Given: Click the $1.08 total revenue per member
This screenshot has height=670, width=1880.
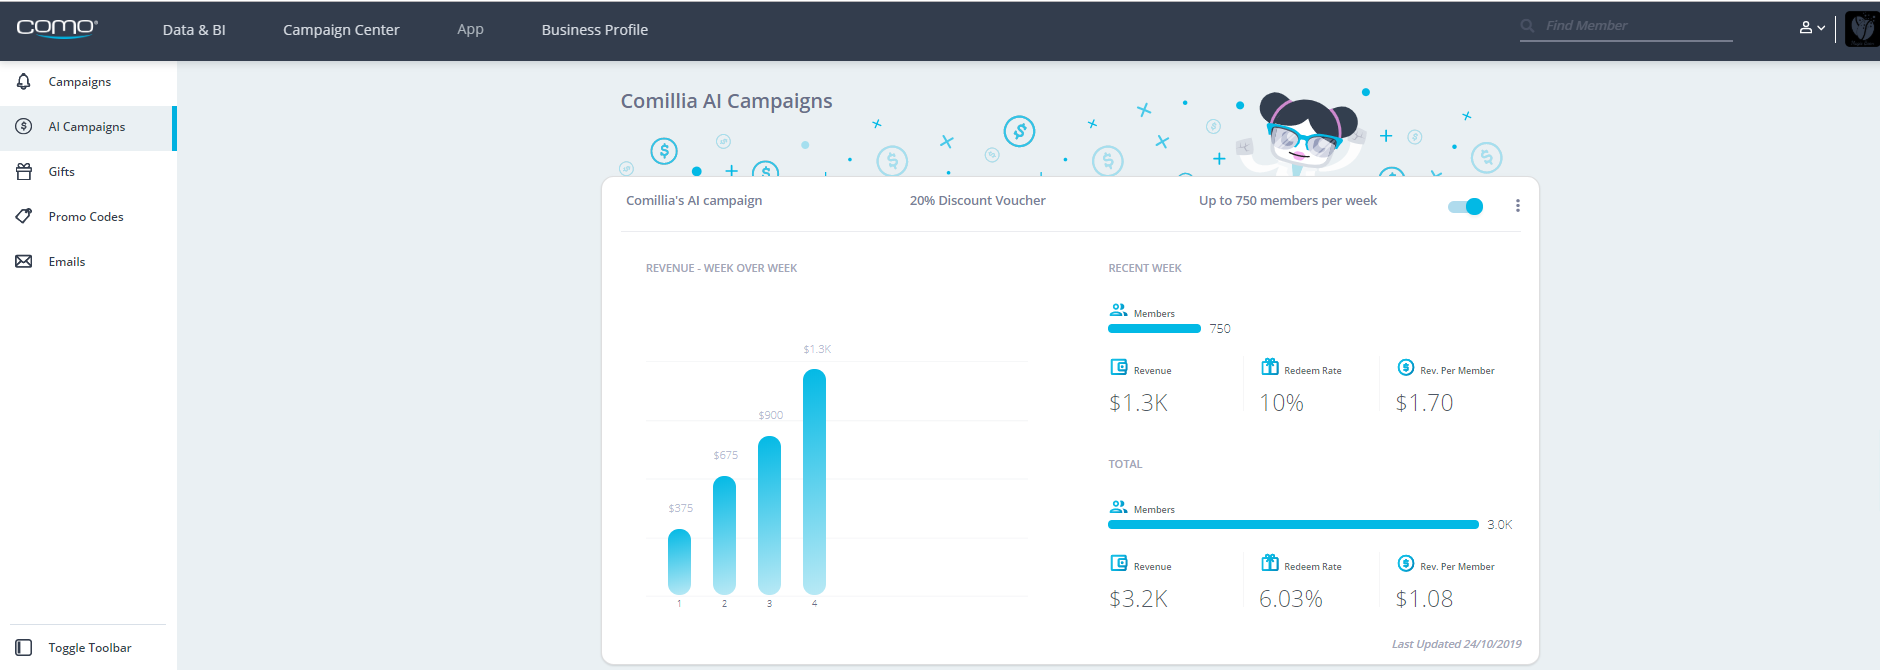Looking at the screenshot, I should pyautogui.click(x=1425, y=599).
